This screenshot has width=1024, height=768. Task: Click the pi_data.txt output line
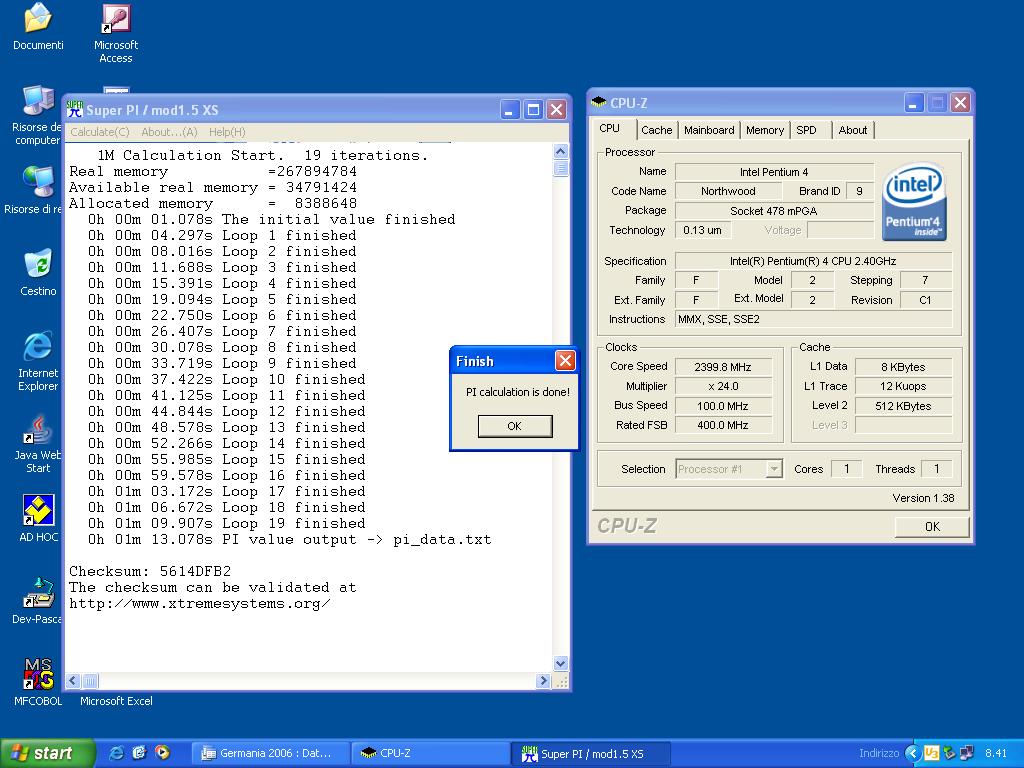(x=289, y=539)
